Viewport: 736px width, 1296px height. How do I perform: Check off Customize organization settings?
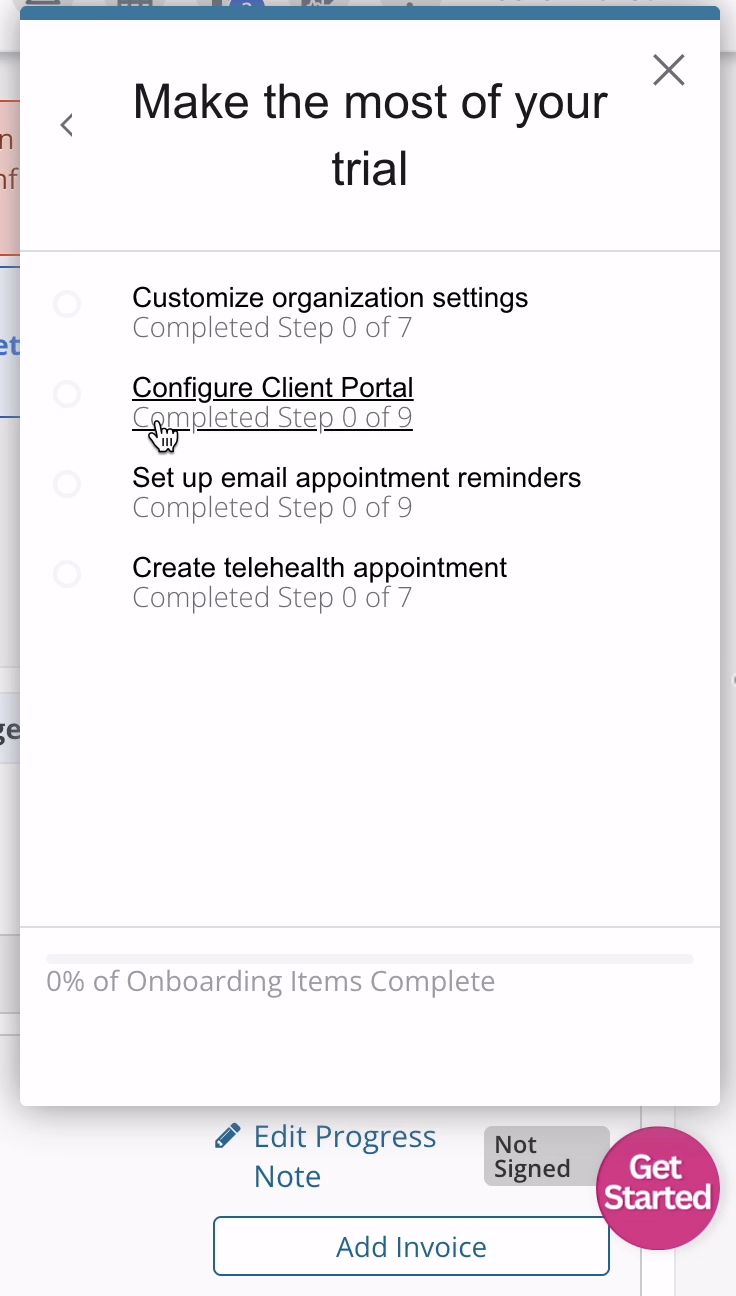click(67, 303)
